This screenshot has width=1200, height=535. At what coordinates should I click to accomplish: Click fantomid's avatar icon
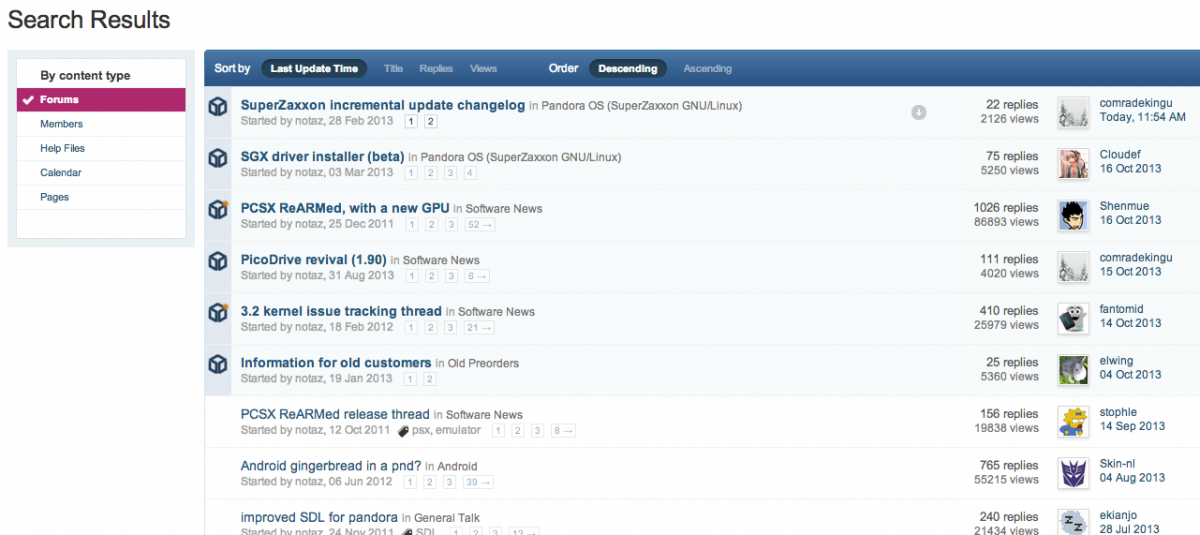[x=1073, y=318]
